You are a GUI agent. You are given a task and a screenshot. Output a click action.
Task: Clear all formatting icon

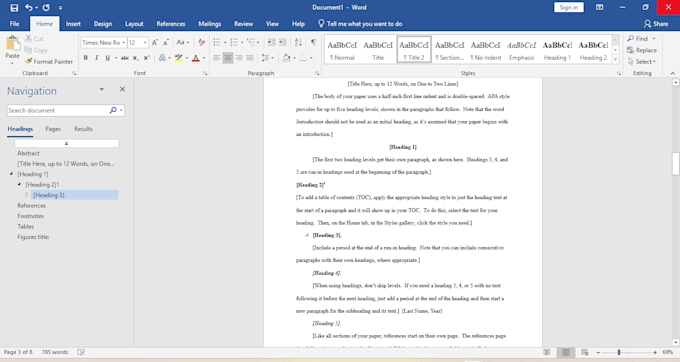(201, 42)
